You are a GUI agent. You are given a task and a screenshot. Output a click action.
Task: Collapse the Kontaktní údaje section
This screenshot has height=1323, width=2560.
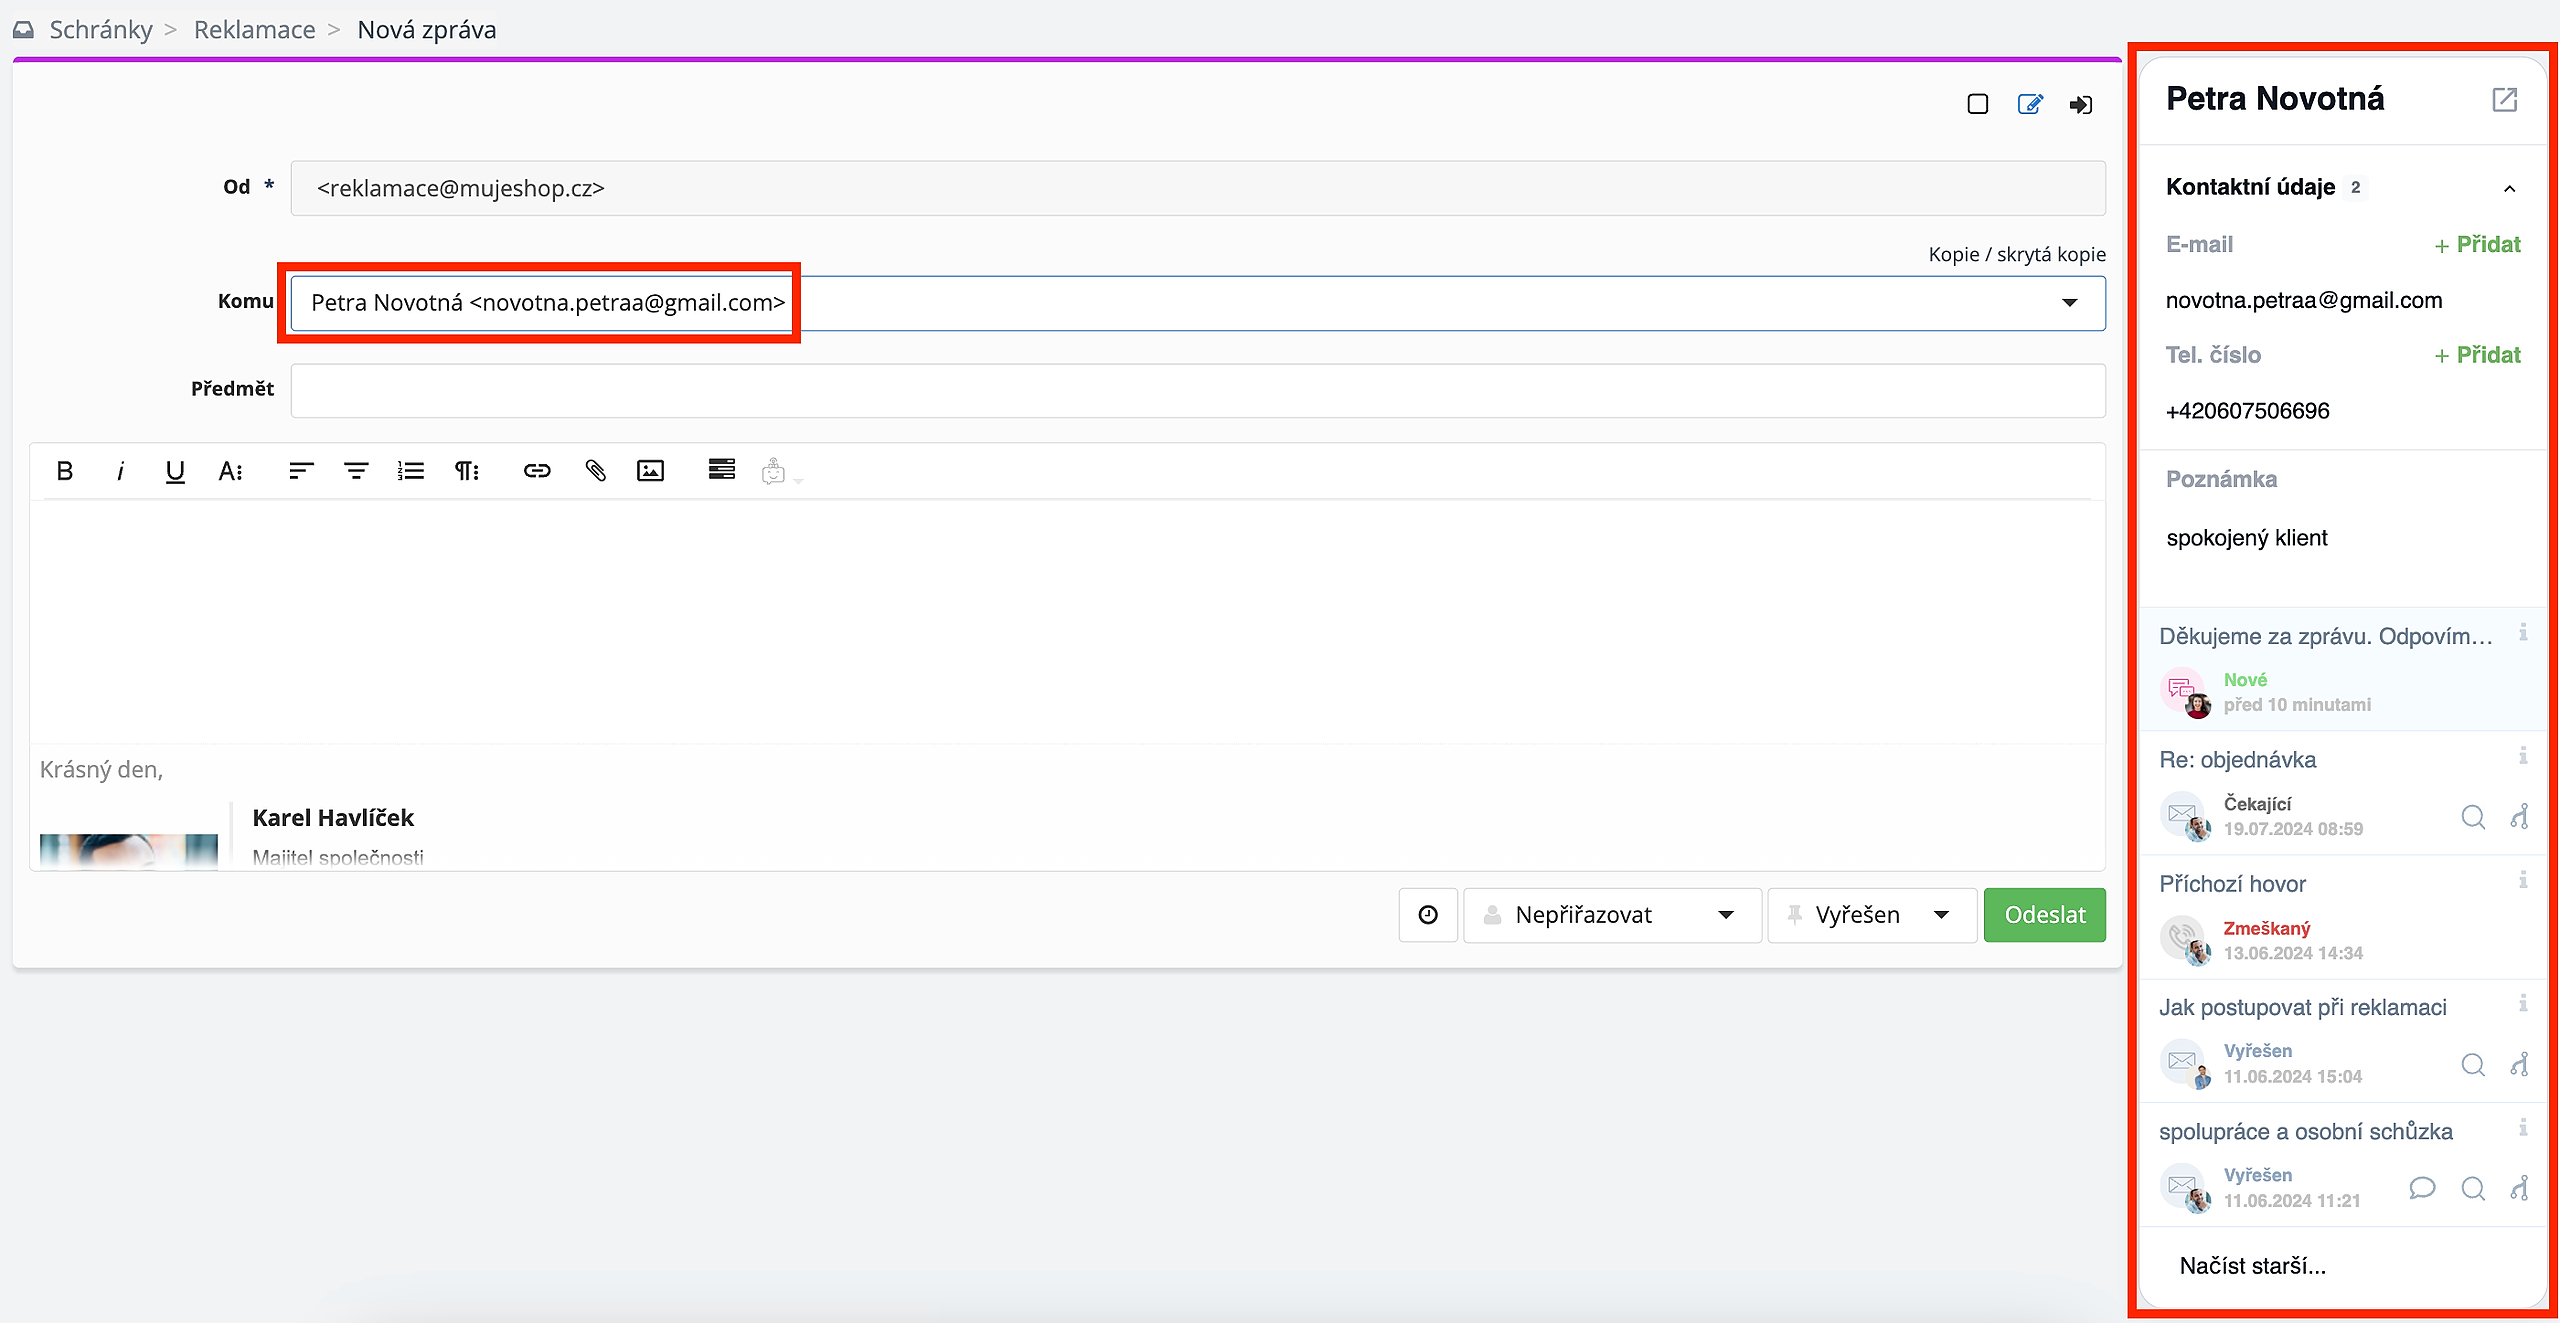click(x=2509, y=188)
